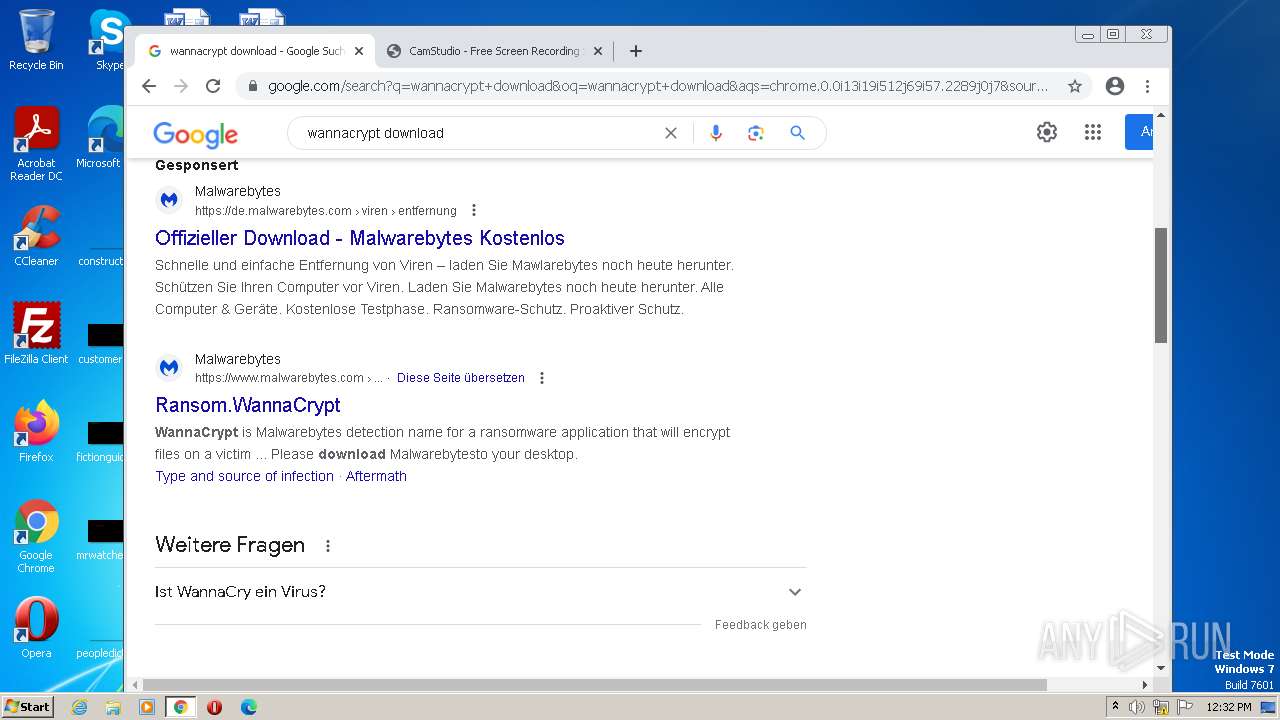Open Chrome profile avatar menu

1115,86
